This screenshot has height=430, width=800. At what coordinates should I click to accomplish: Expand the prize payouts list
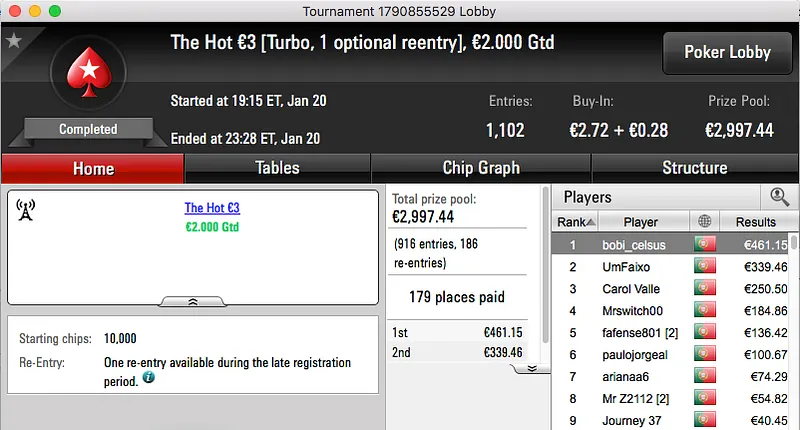(531, 368)
